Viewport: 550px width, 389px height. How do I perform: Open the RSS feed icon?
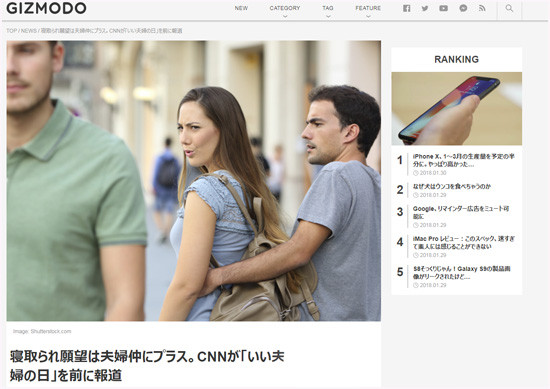(x=482, y=8)
